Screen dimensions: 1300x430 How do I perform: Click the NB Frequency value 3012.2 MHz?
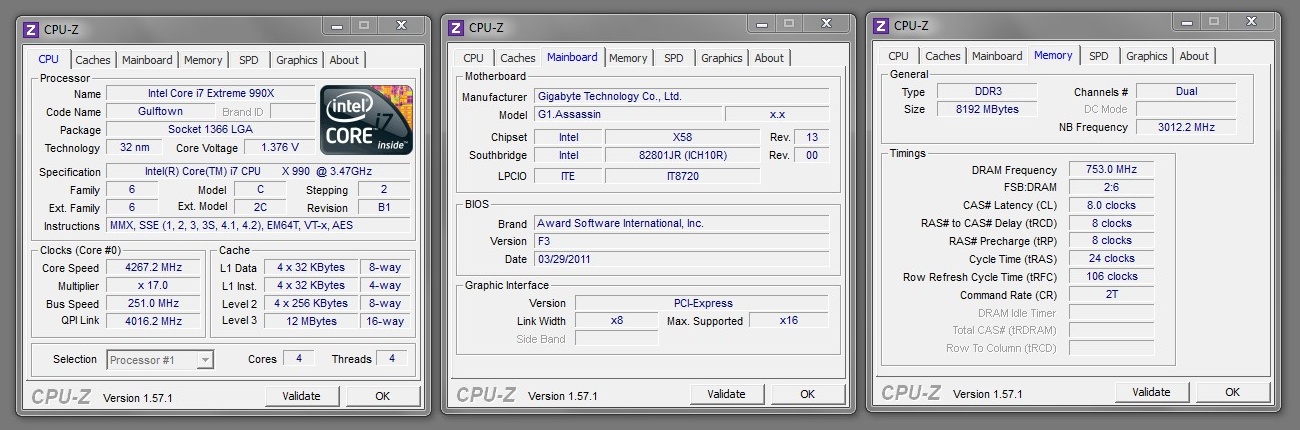pyautogui.click(x=1187, y=128)
